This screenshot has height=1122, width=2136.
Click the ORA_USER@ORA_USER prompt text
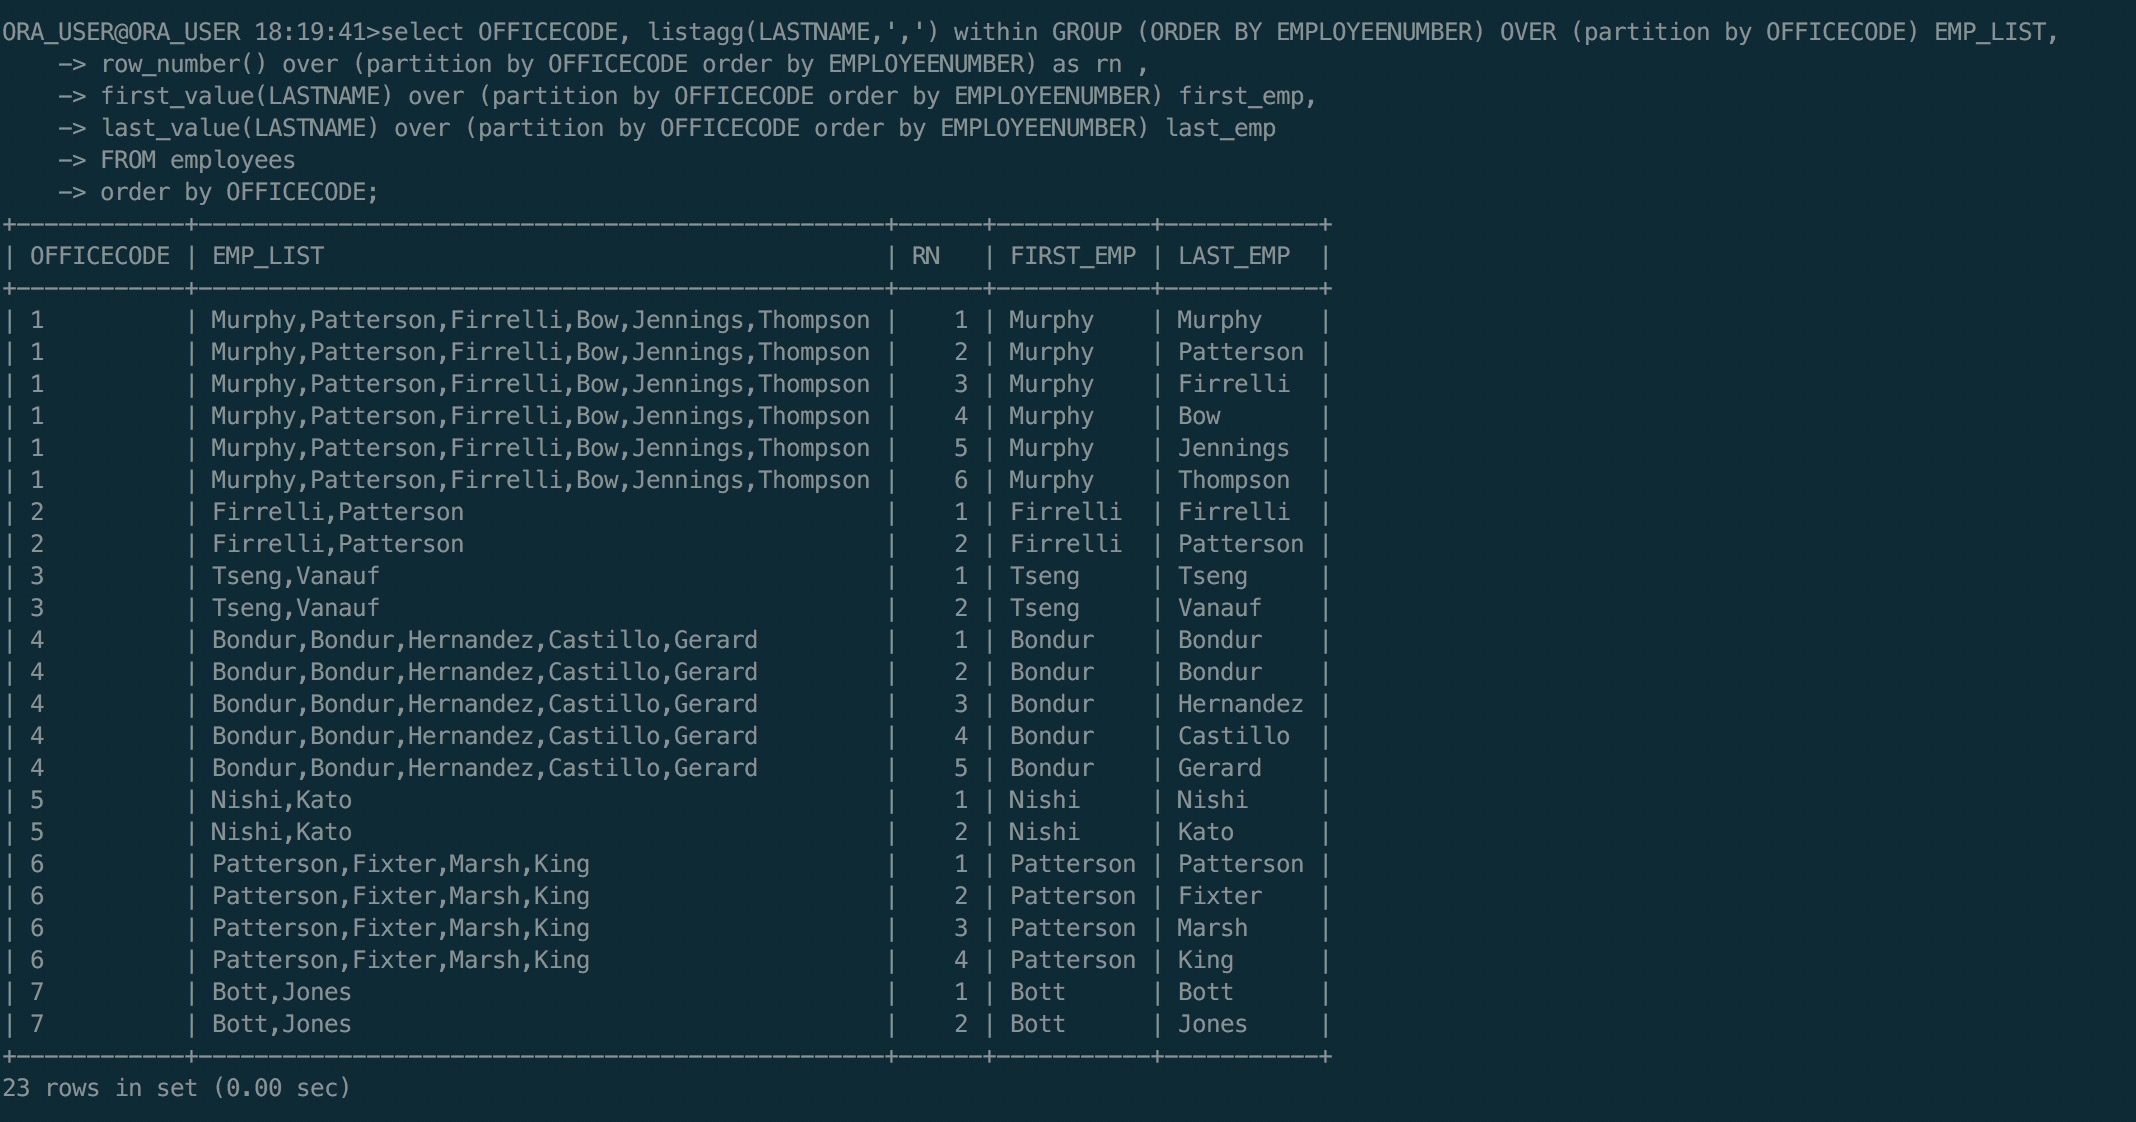point(121,32)
